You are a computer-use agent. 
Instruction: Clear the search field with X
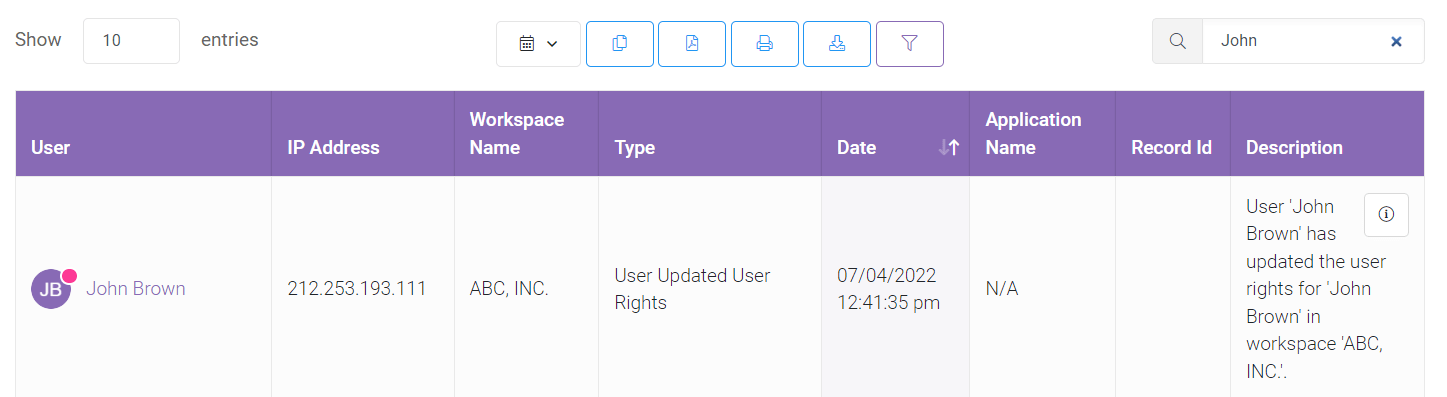coord(1397,41)
